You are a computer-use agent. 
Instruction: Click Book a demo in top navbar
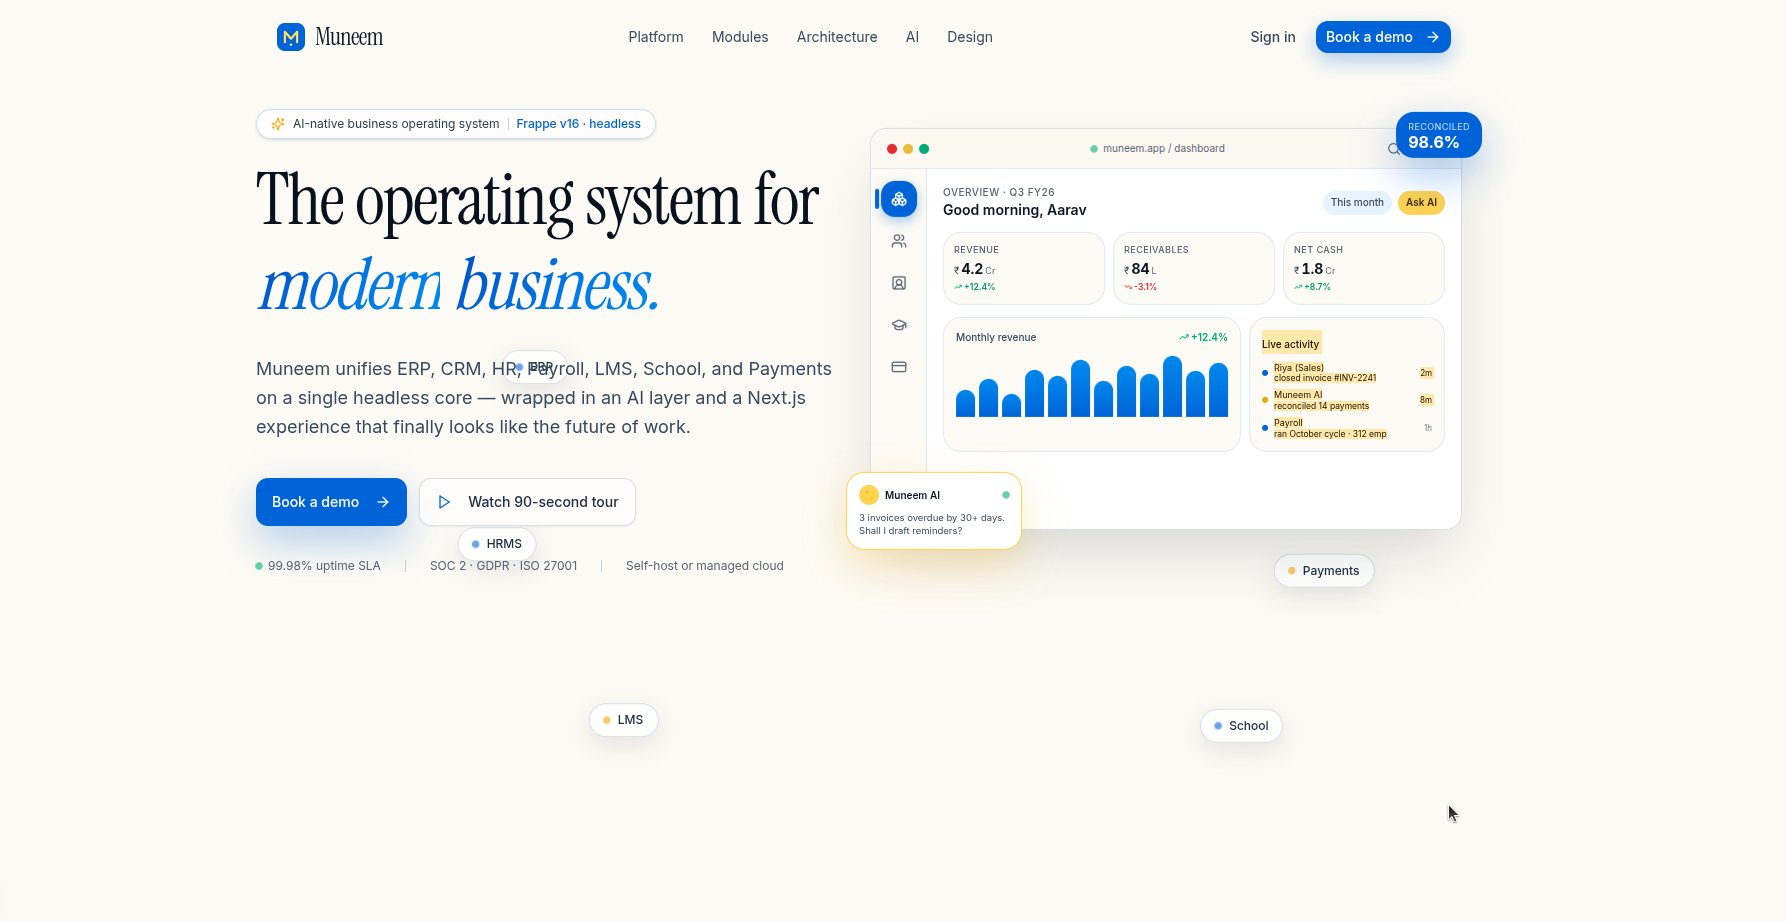(1383, 37)
